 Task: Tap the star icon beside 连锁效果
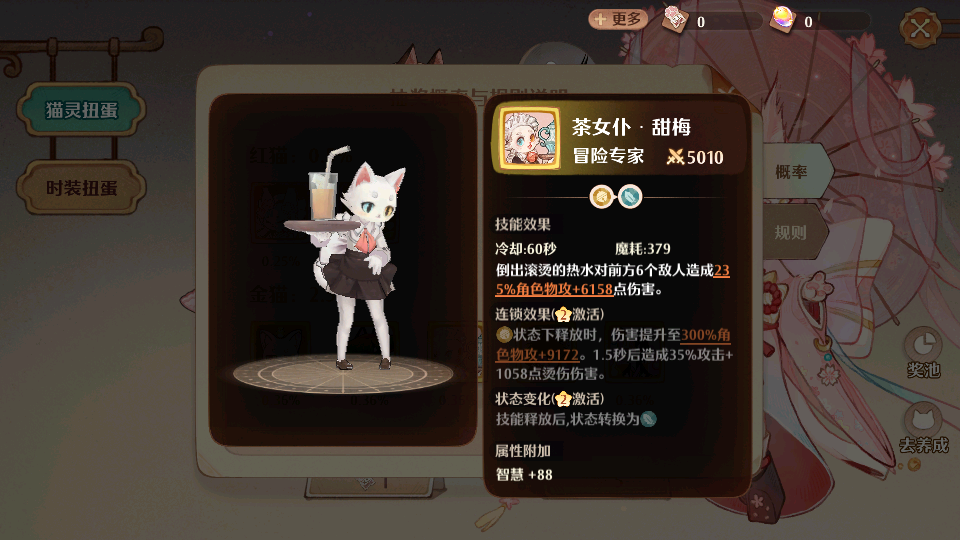click(563, 315)
